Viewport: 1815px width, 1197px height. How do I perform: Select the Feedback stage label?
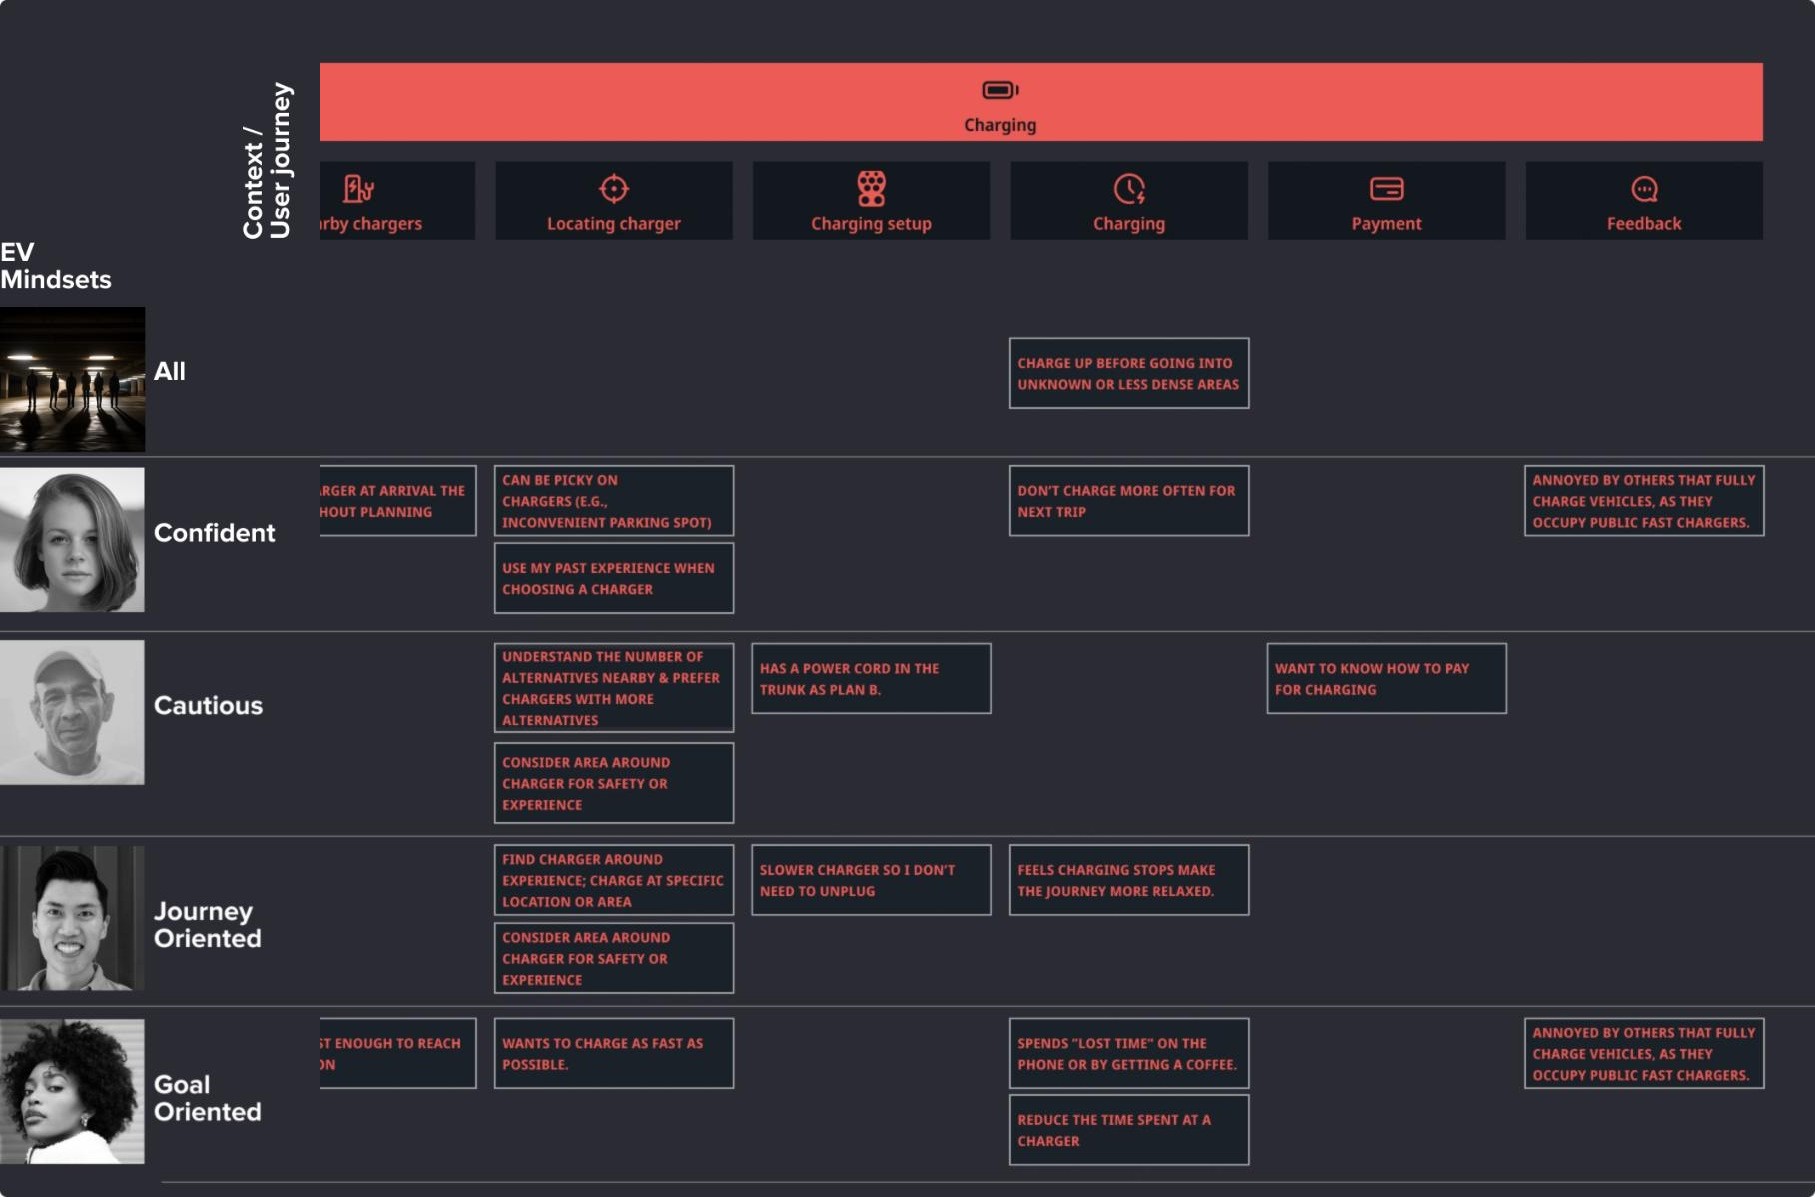(1644, 224)
